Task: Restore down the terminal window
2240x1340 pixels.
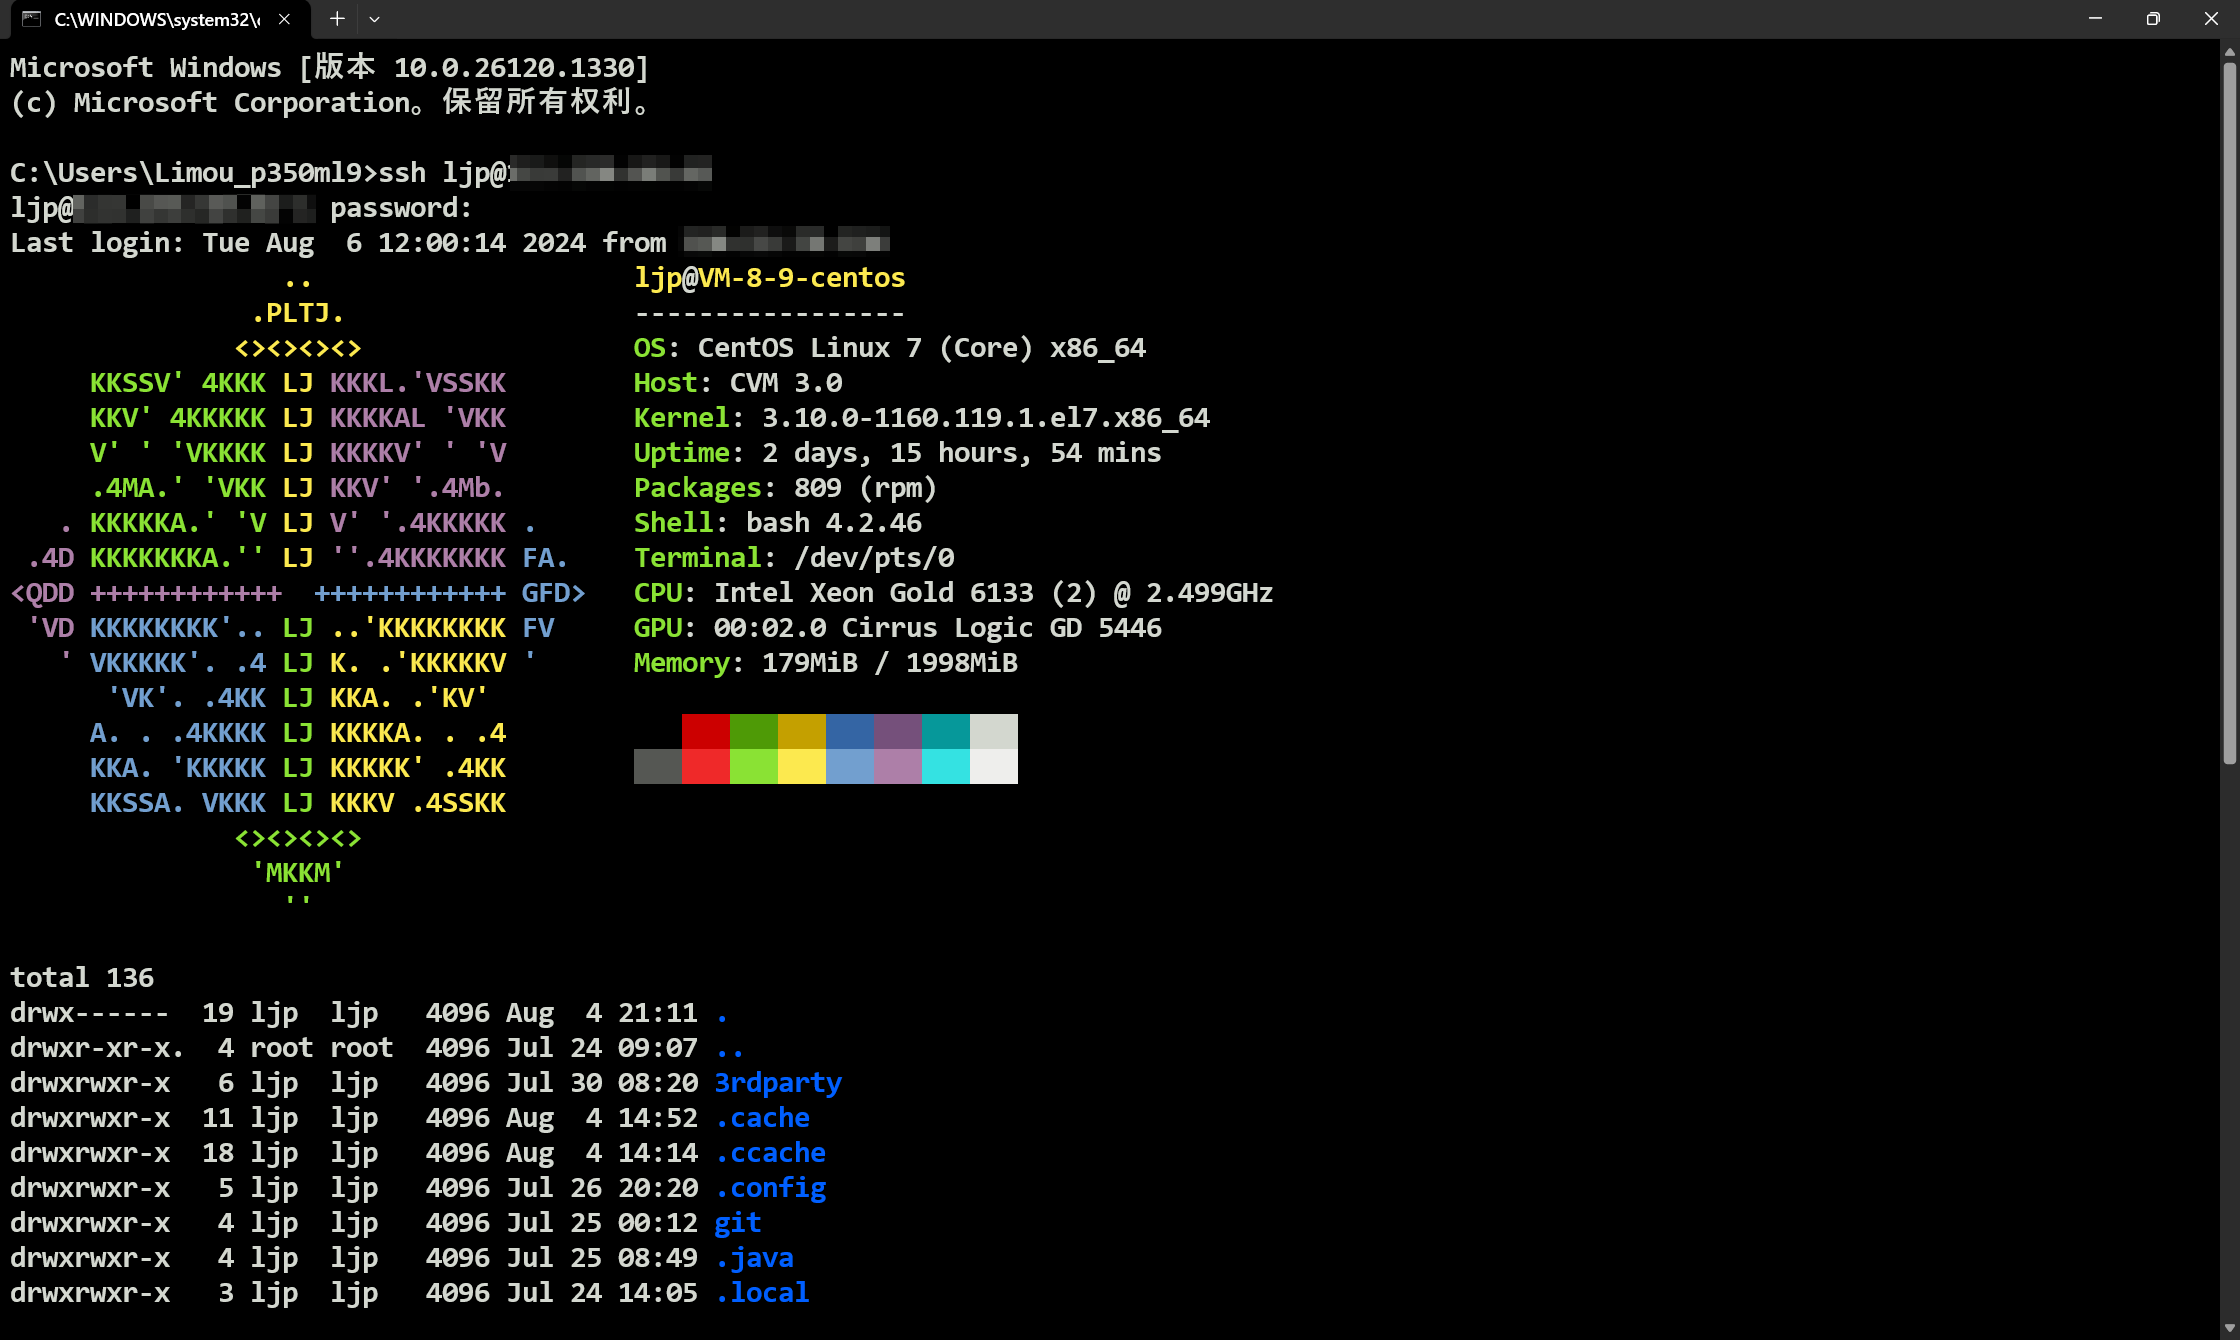Action: (x=2153, y=19)
